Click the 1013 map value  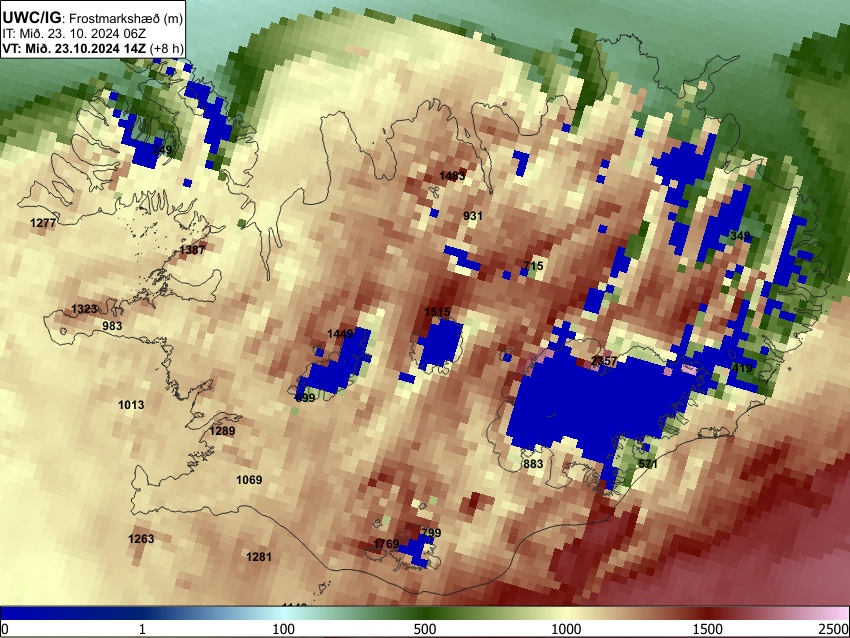[x=131, y=405]
